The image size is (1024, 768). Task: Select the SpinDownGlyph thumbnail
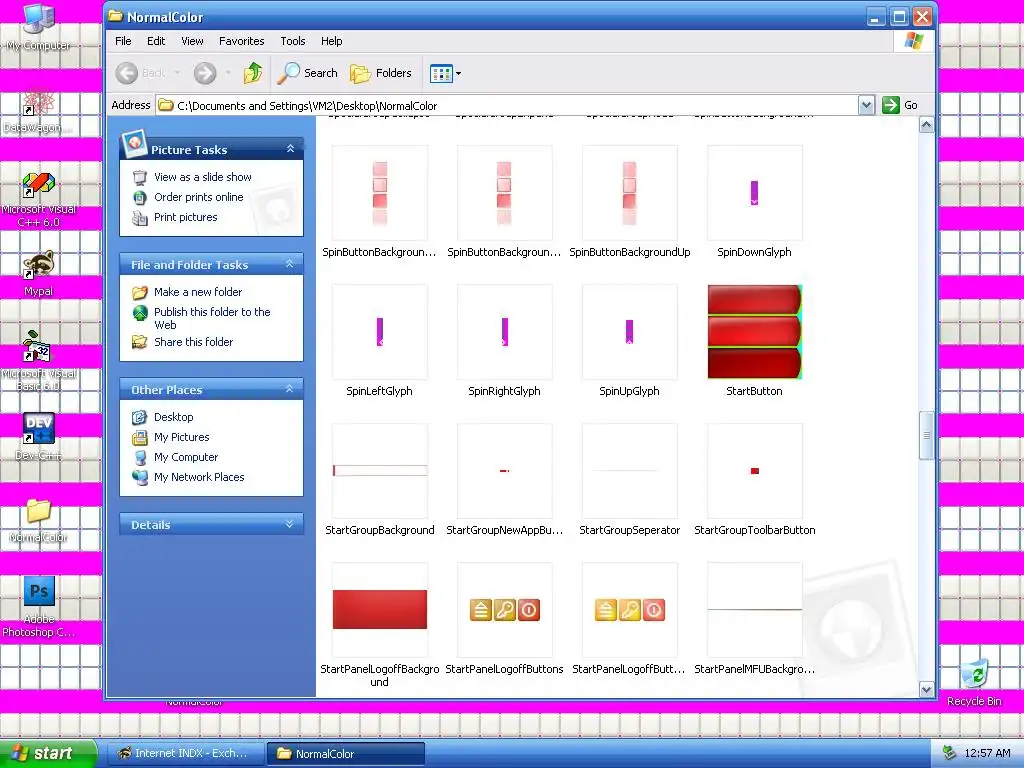coord(754,193)
